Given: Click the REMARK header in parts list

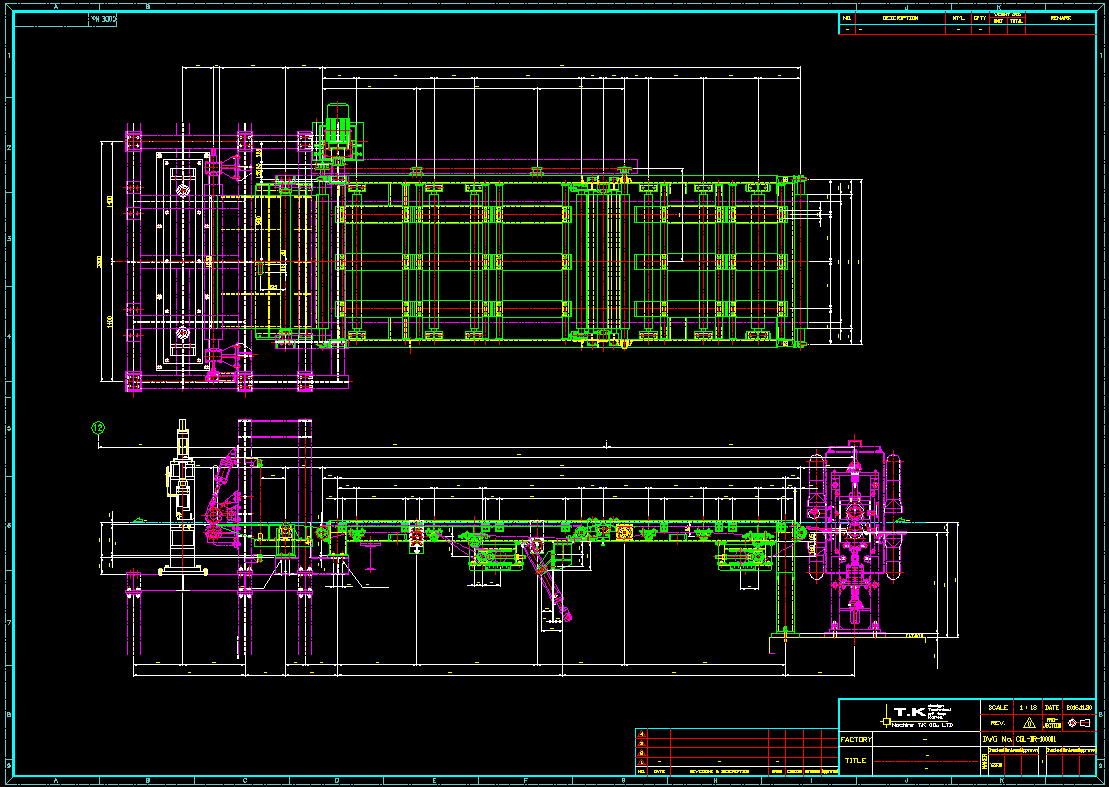Looking at the screenshot, I should [1061, 18].
